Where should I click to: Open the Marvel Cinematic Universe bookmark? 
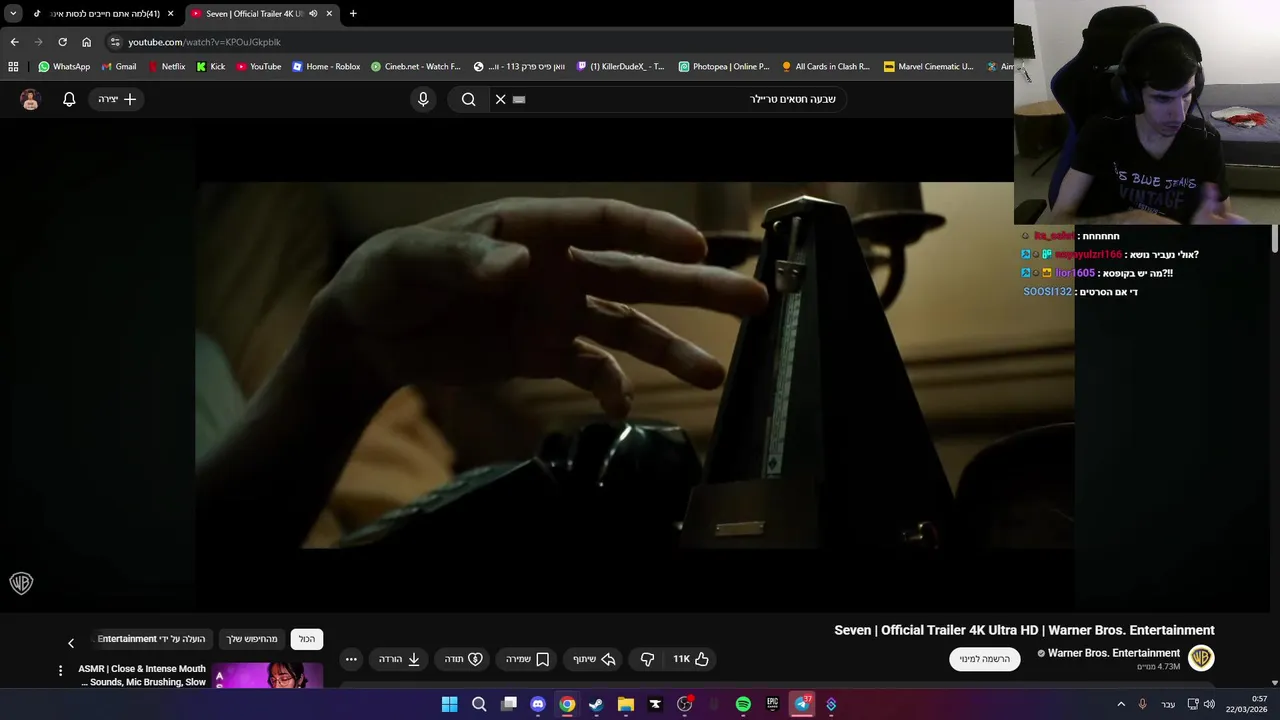click(x=928, y=67)
